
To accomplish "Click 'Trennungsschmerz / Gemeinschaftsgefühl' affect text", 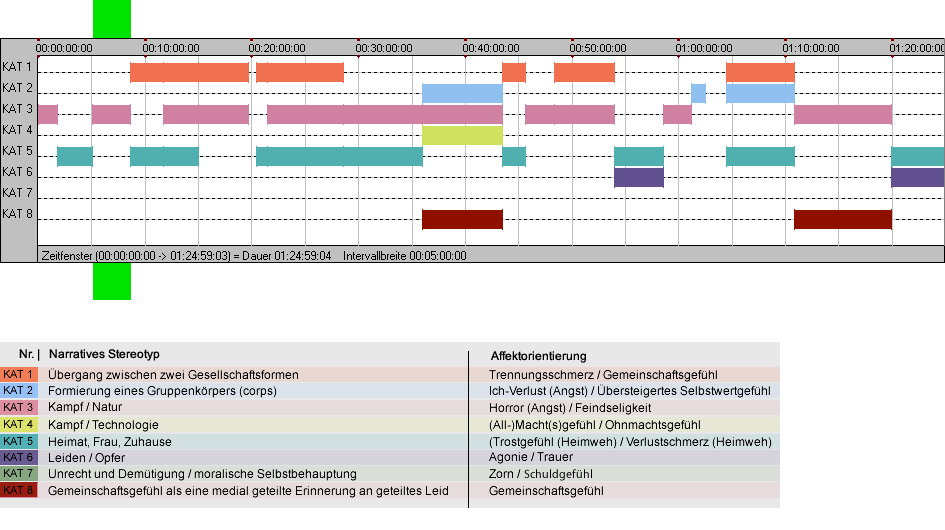I will [x=603, y=374].
